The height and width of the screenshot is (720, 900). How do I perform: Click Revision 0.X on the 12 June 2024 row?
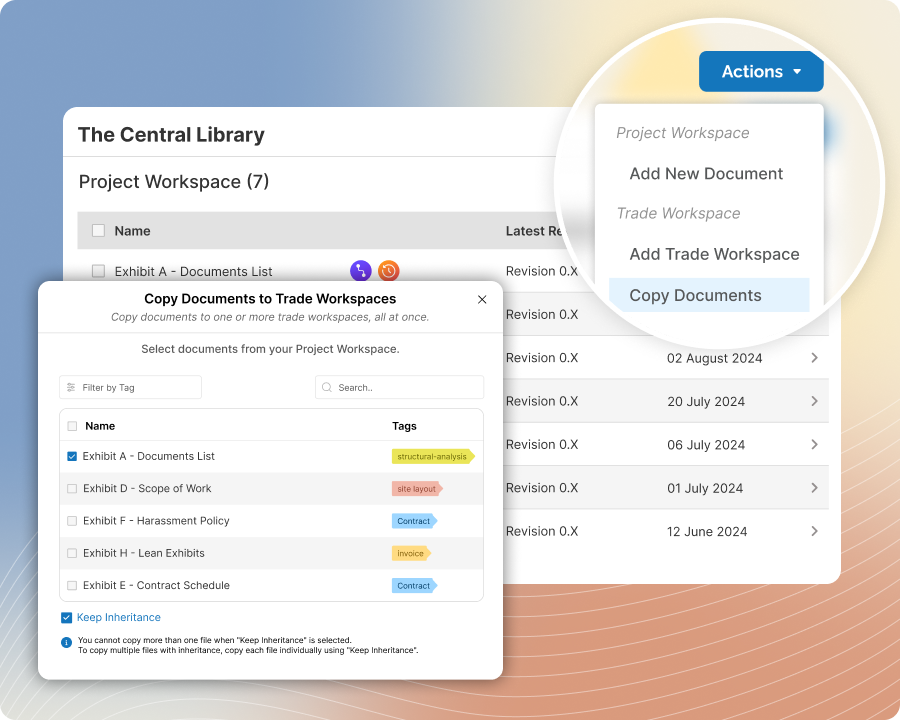[542, 531]
